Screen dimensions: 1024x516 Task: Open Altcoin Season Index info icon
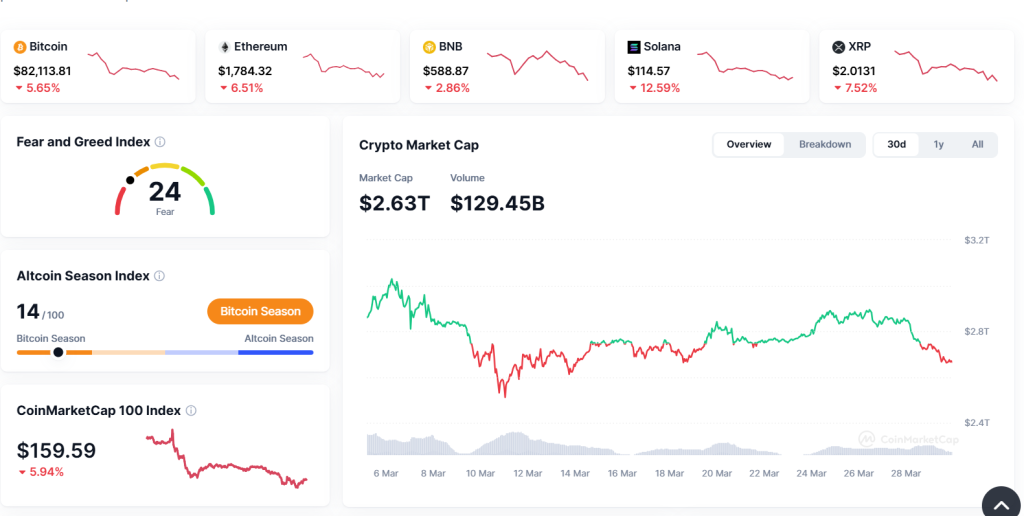[159, 276]
